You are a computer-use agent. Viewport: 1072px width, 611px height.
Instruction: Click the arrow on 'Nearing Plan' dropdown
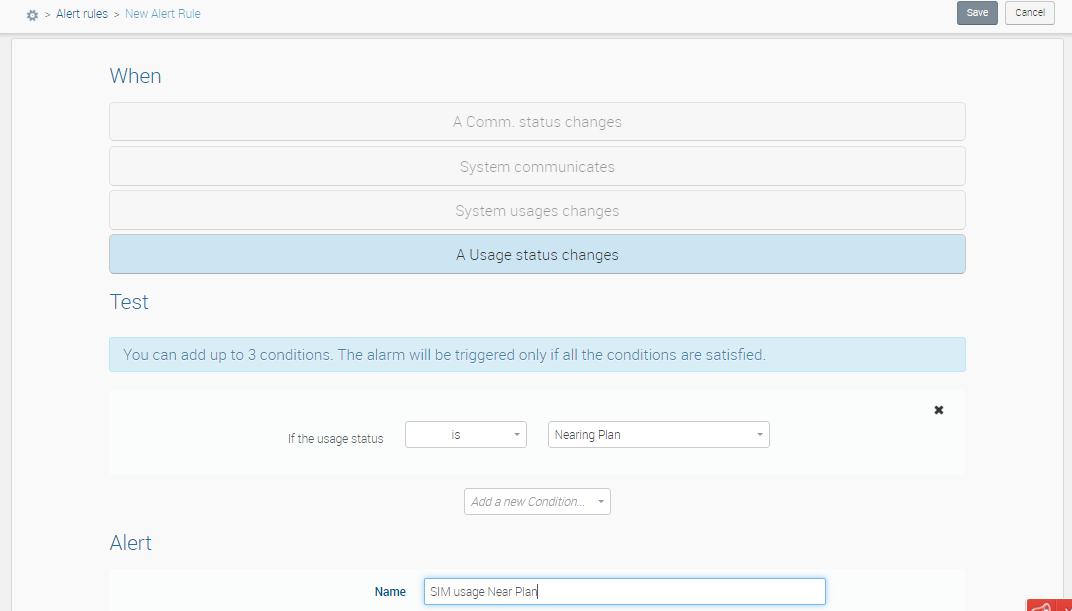pyautogui.click(x=760, y=435)
